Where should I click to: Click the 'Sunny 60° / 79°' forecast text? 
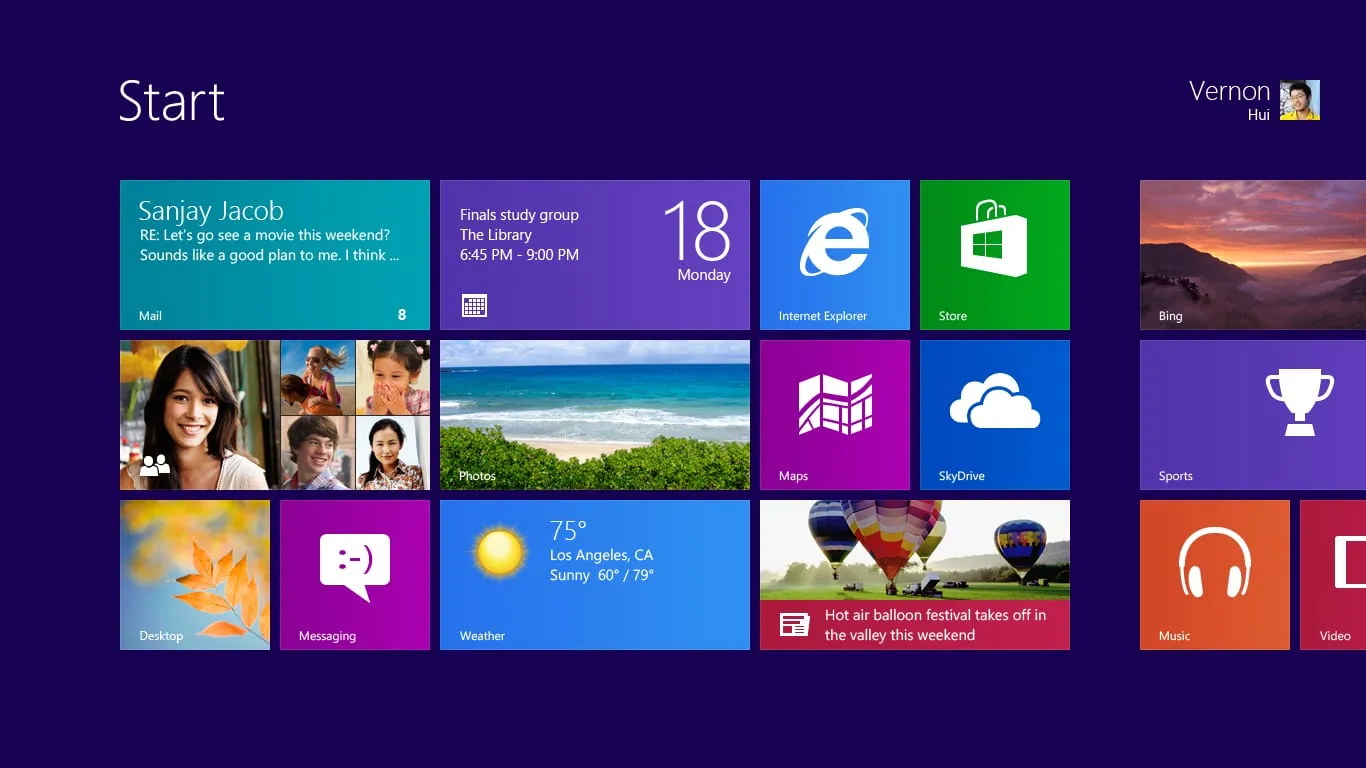pos(601,575)
